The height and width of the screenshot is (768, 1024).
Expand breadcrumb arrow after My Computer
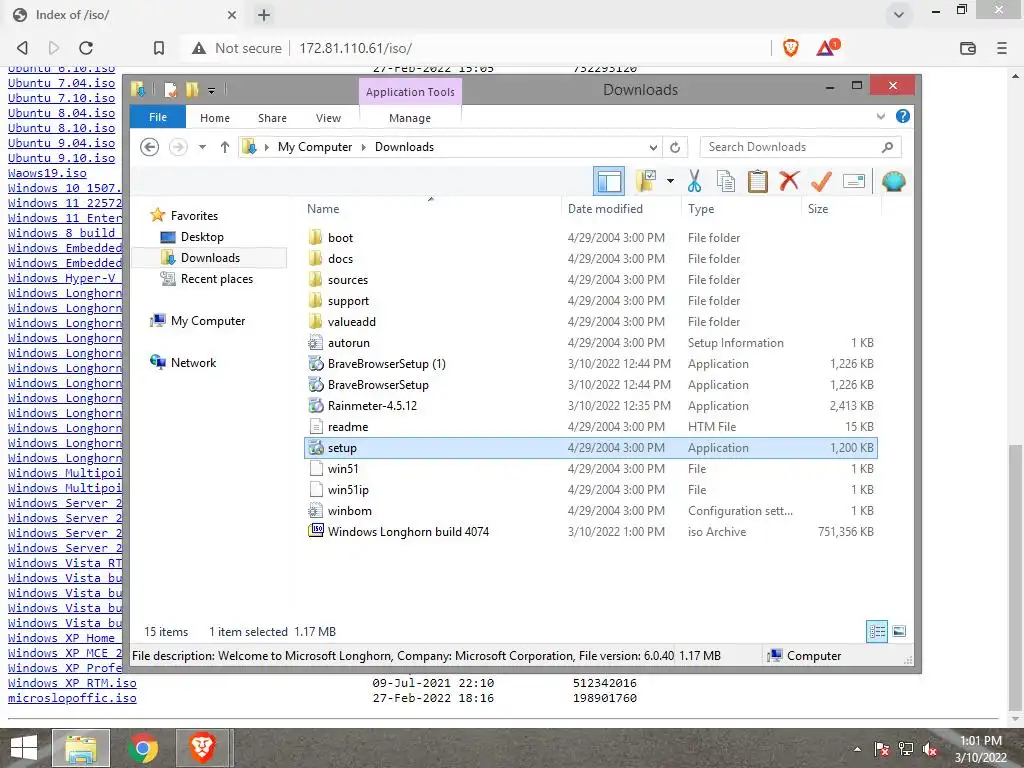(364, 147)
